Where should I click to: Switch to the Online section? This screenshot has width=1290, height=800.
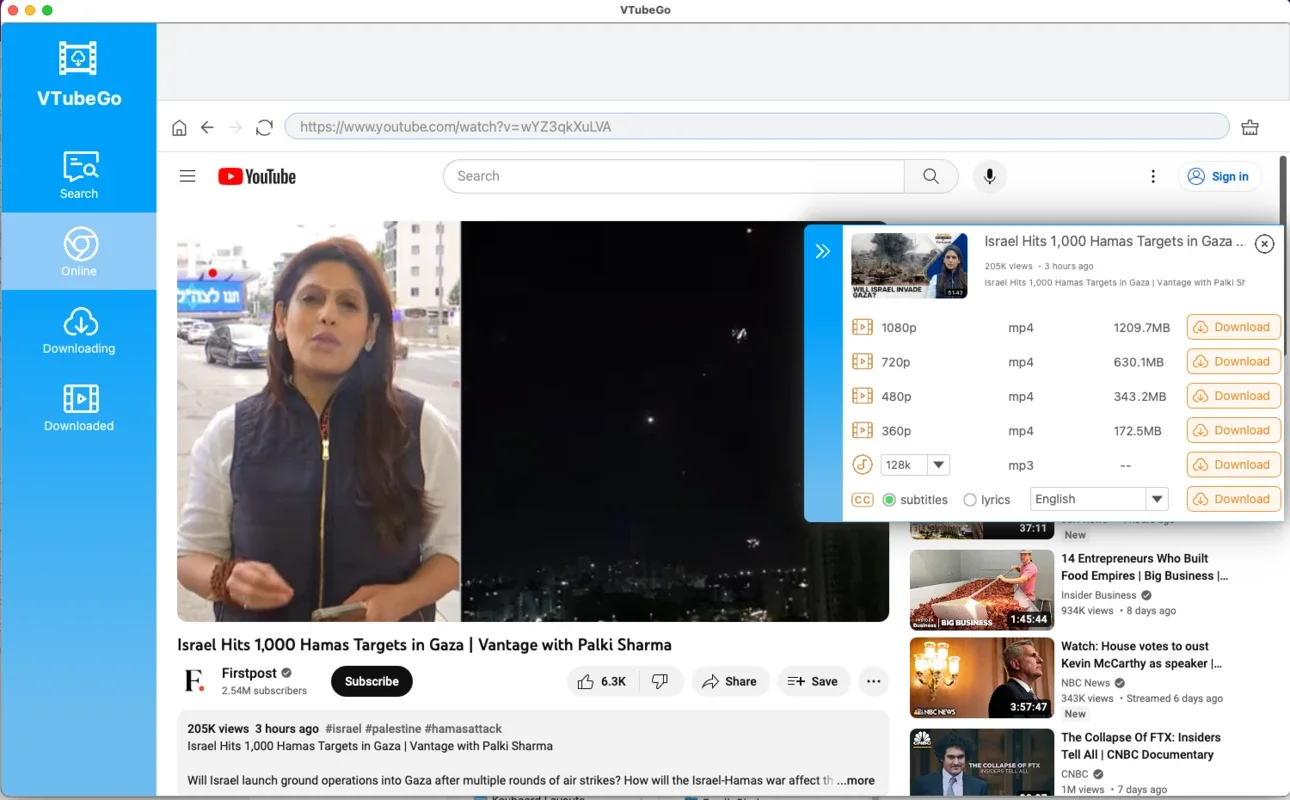tap(79, 252)
